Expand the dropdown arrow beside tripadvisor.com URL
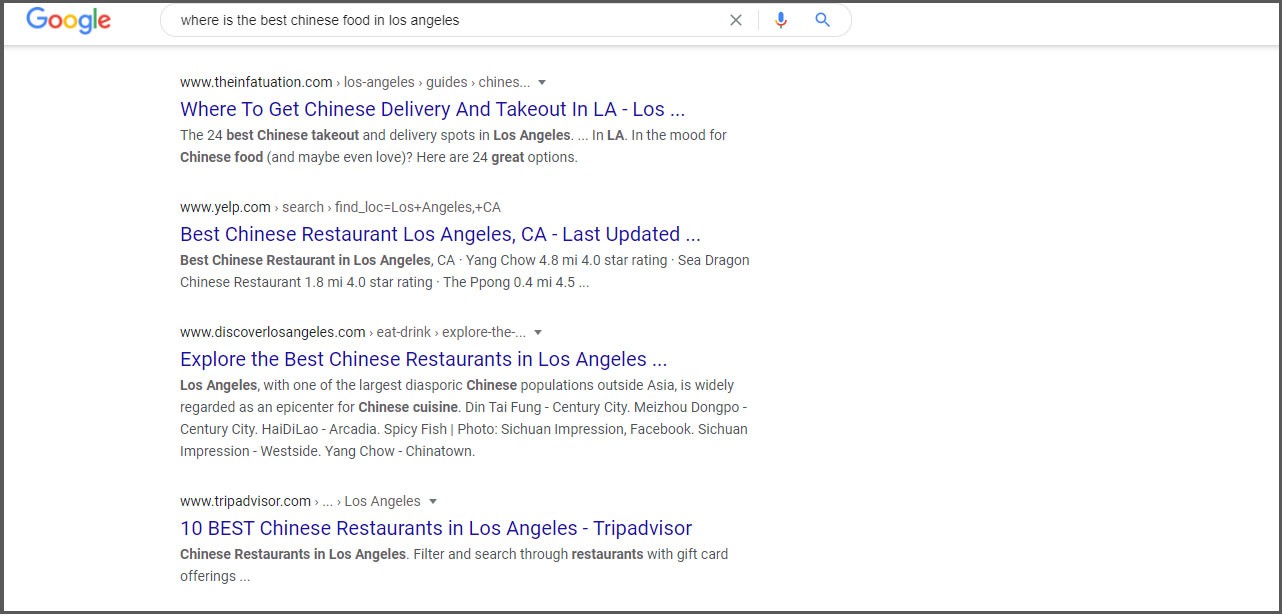This screenshot has height=614, width=1282. click(433, 501)
